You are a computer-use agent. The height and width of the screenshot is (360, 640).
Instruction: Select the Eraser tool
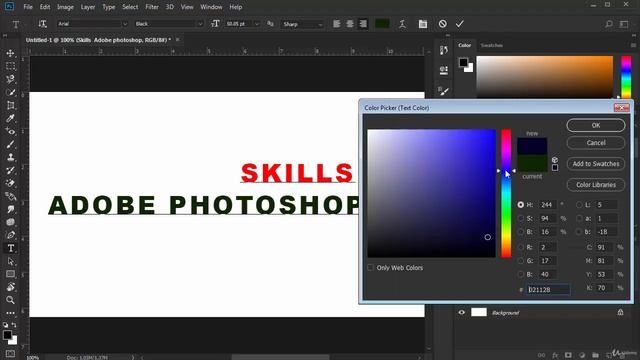click(11, 183)
